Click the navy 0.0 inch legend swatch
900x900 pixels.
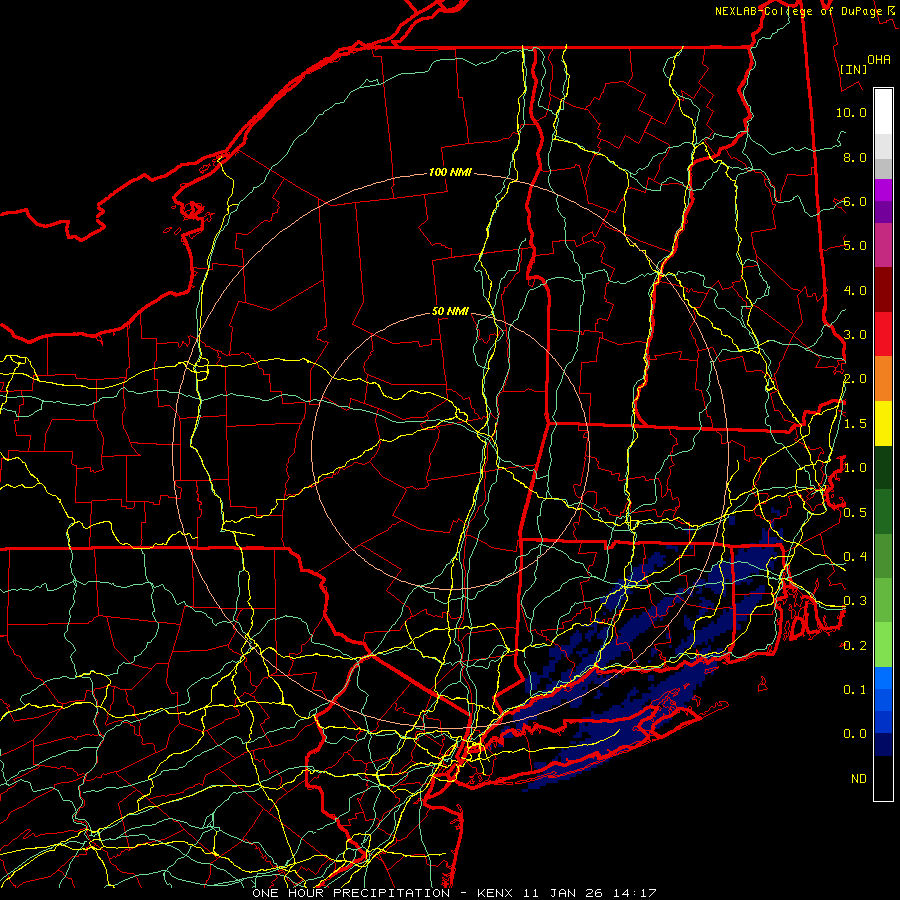(883, 744)
